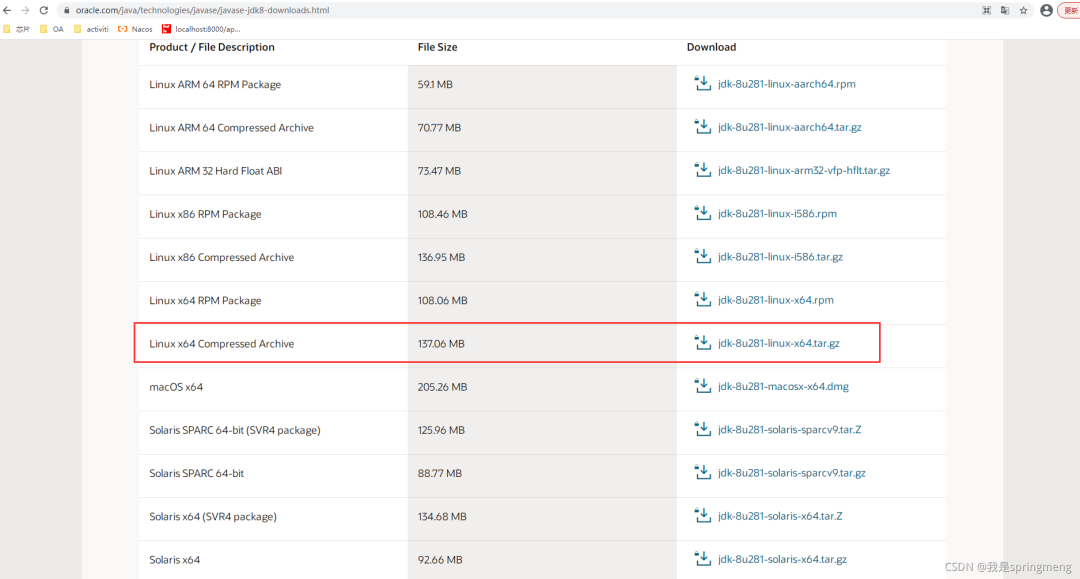Open jdk-8u281-solaris-sparcv9.tar.gz link
This screenshot has width=1080, height=579.
[791, 472]
